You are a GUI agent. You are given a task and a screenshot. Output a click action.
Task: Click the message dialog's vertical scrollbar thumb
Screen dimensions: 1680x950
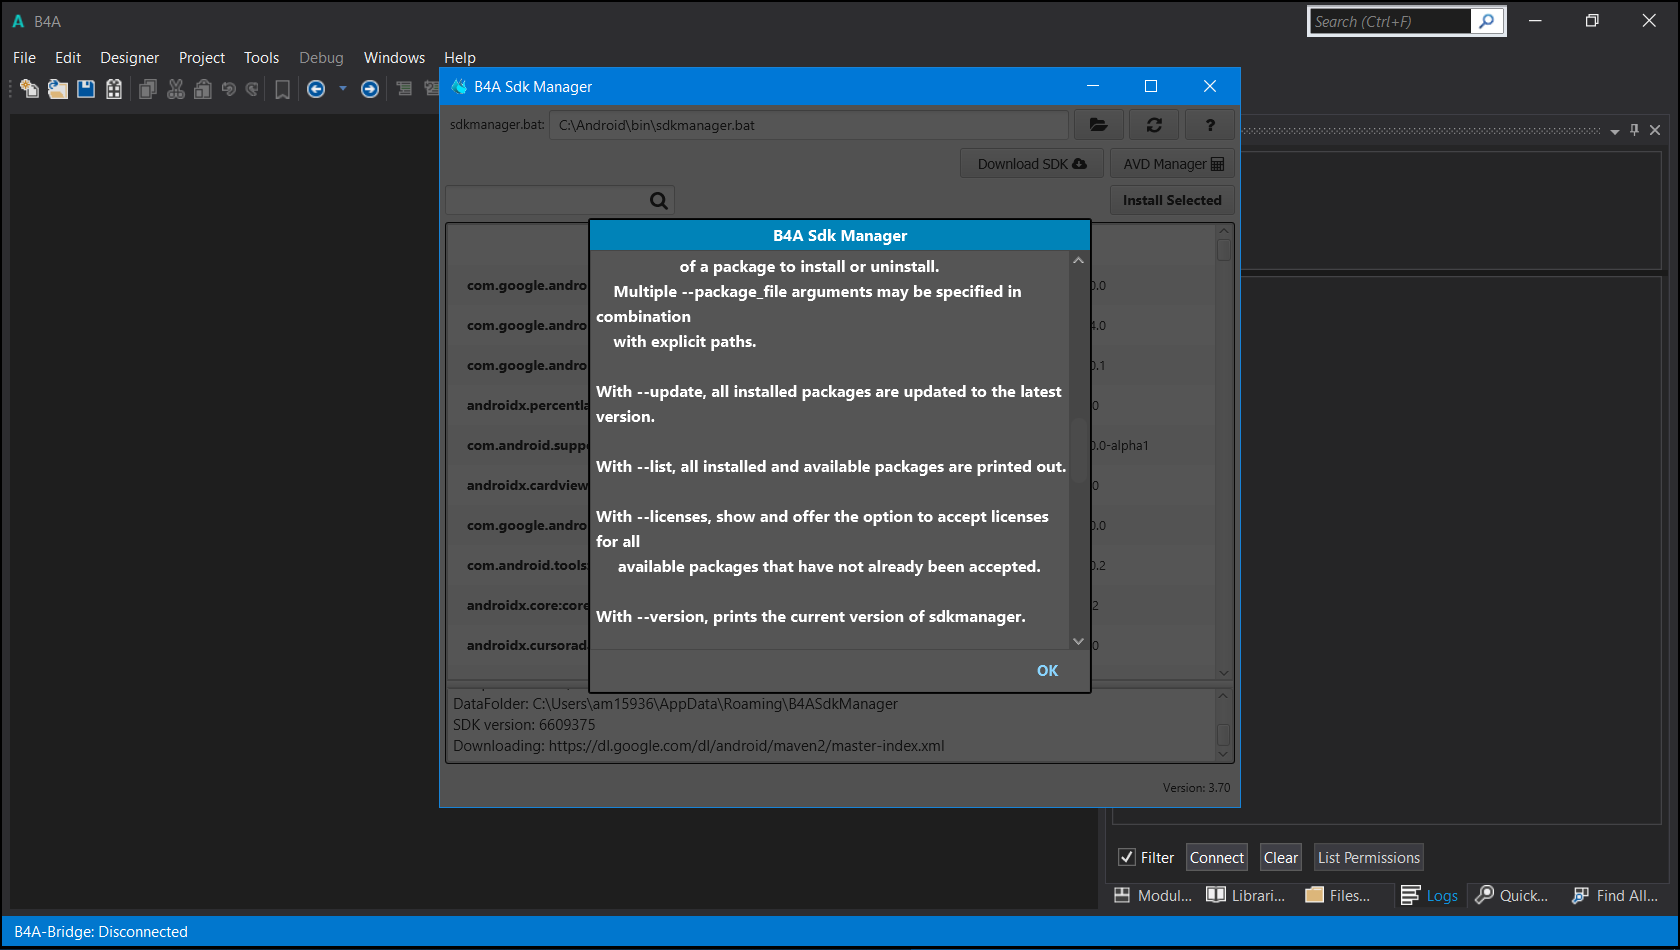1078,452
